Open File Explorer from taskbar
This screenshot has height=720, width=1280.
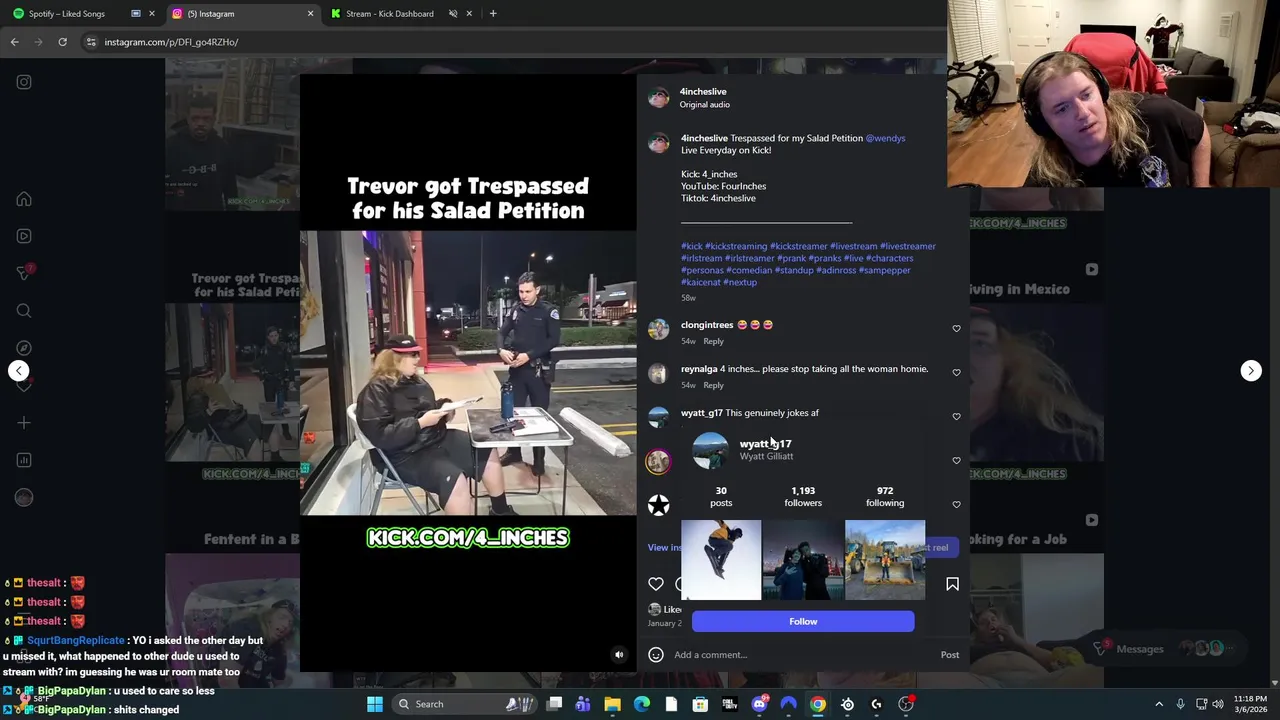coord(612,704)
